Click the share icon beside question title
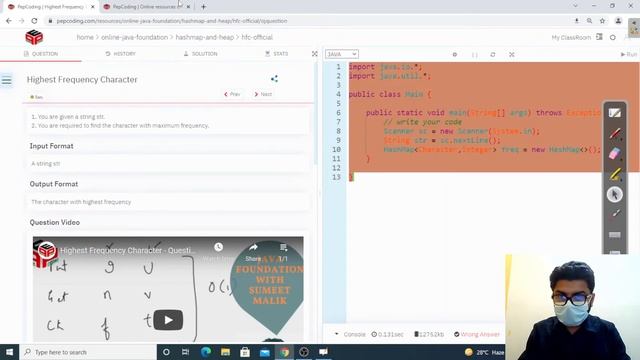This screenshot has height=360, width=640. coord(274,79)
